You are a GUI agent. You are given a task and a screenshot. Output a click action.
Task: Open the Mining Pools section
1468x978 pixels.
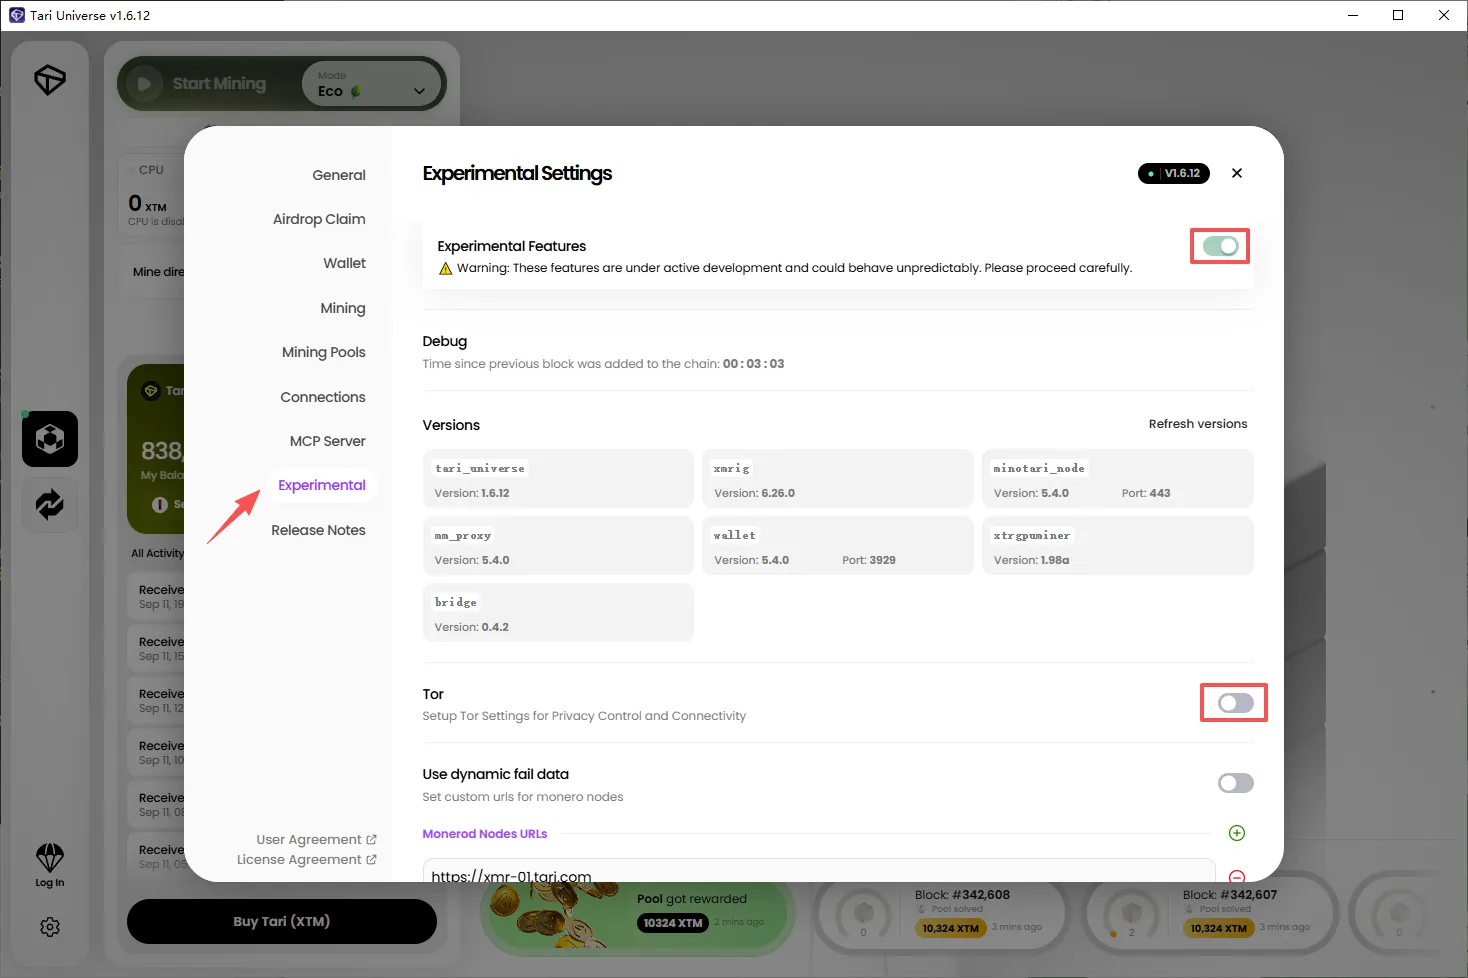(x=324, y=352)
